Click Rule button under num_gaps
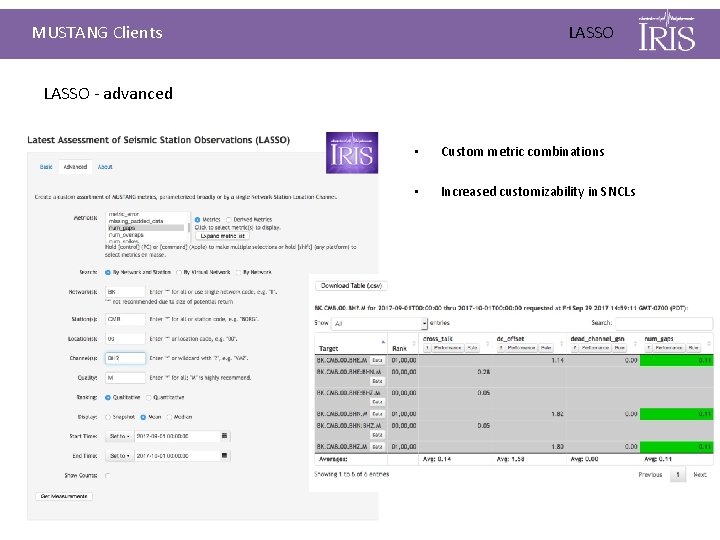 click(693, 348)
